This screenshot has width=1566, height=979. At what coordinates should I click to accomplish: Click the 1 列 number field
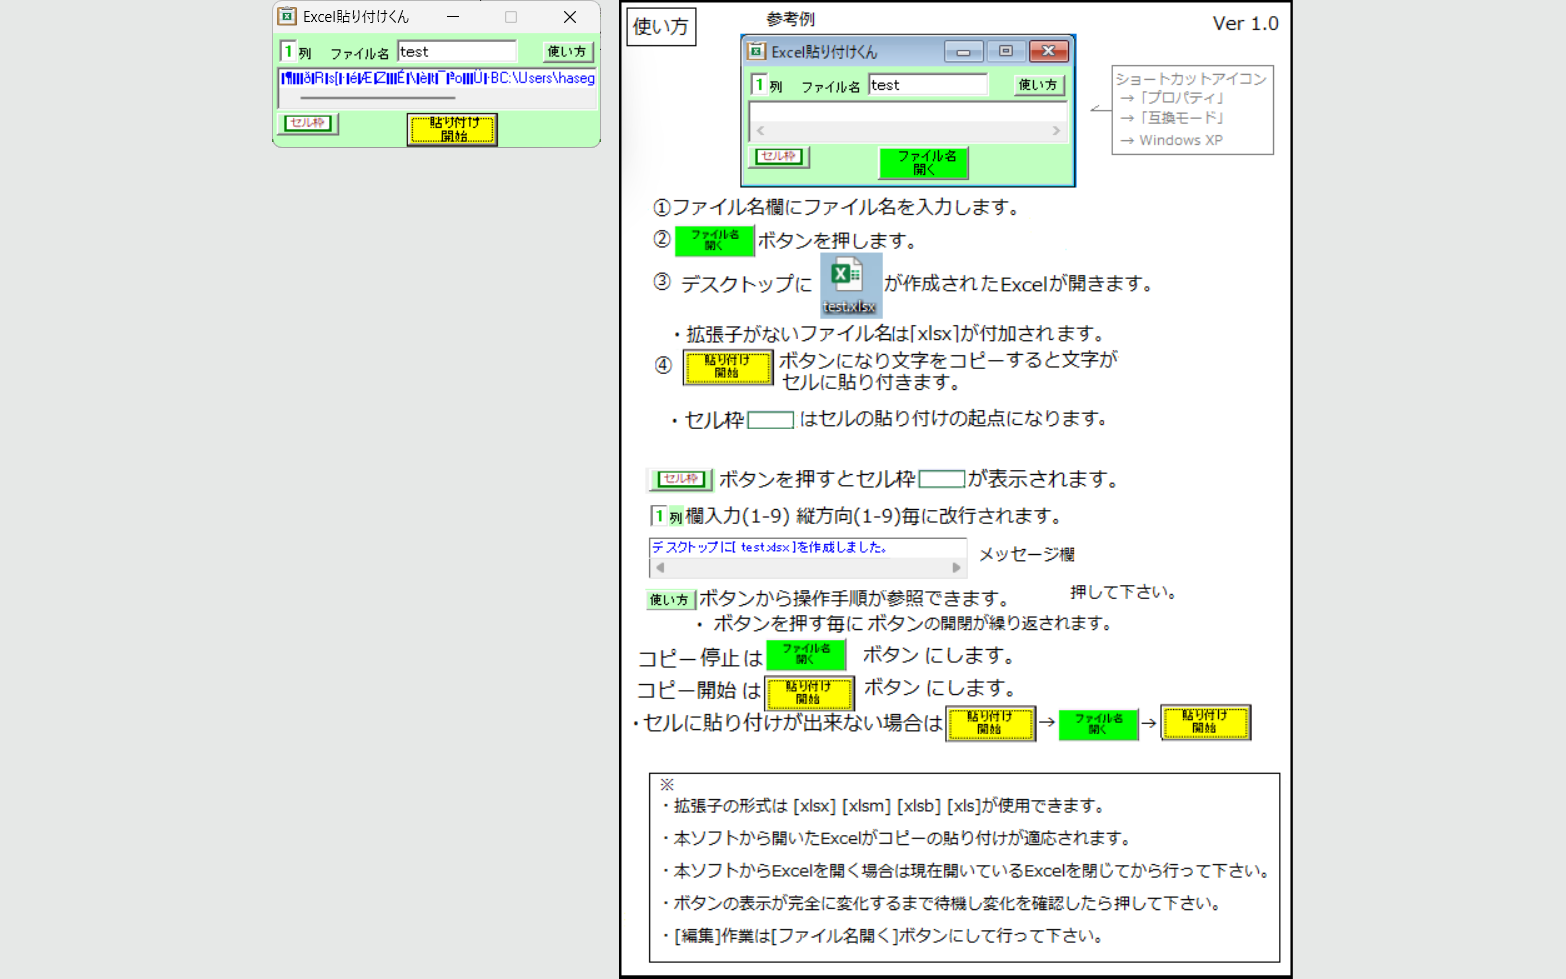290,51
